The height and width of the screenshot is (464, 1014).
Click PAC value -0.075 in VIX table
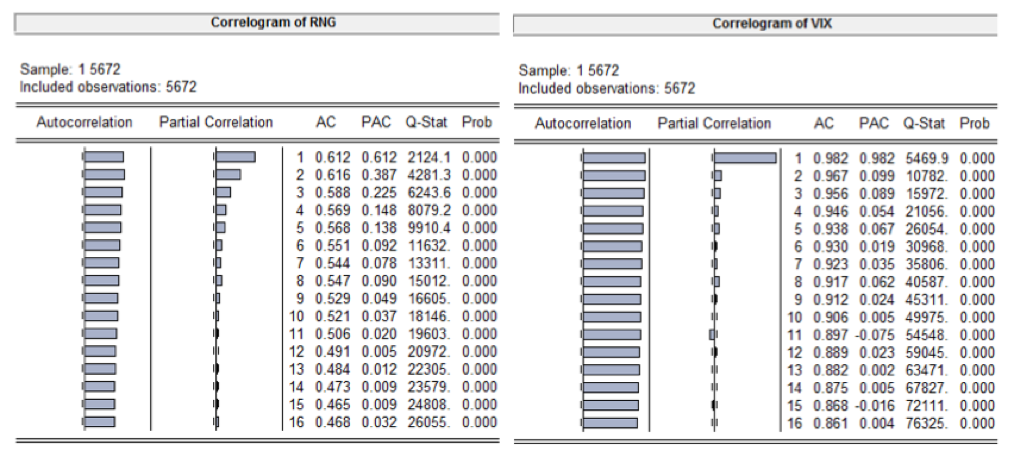pyautogui.click(x=875, y=334)
